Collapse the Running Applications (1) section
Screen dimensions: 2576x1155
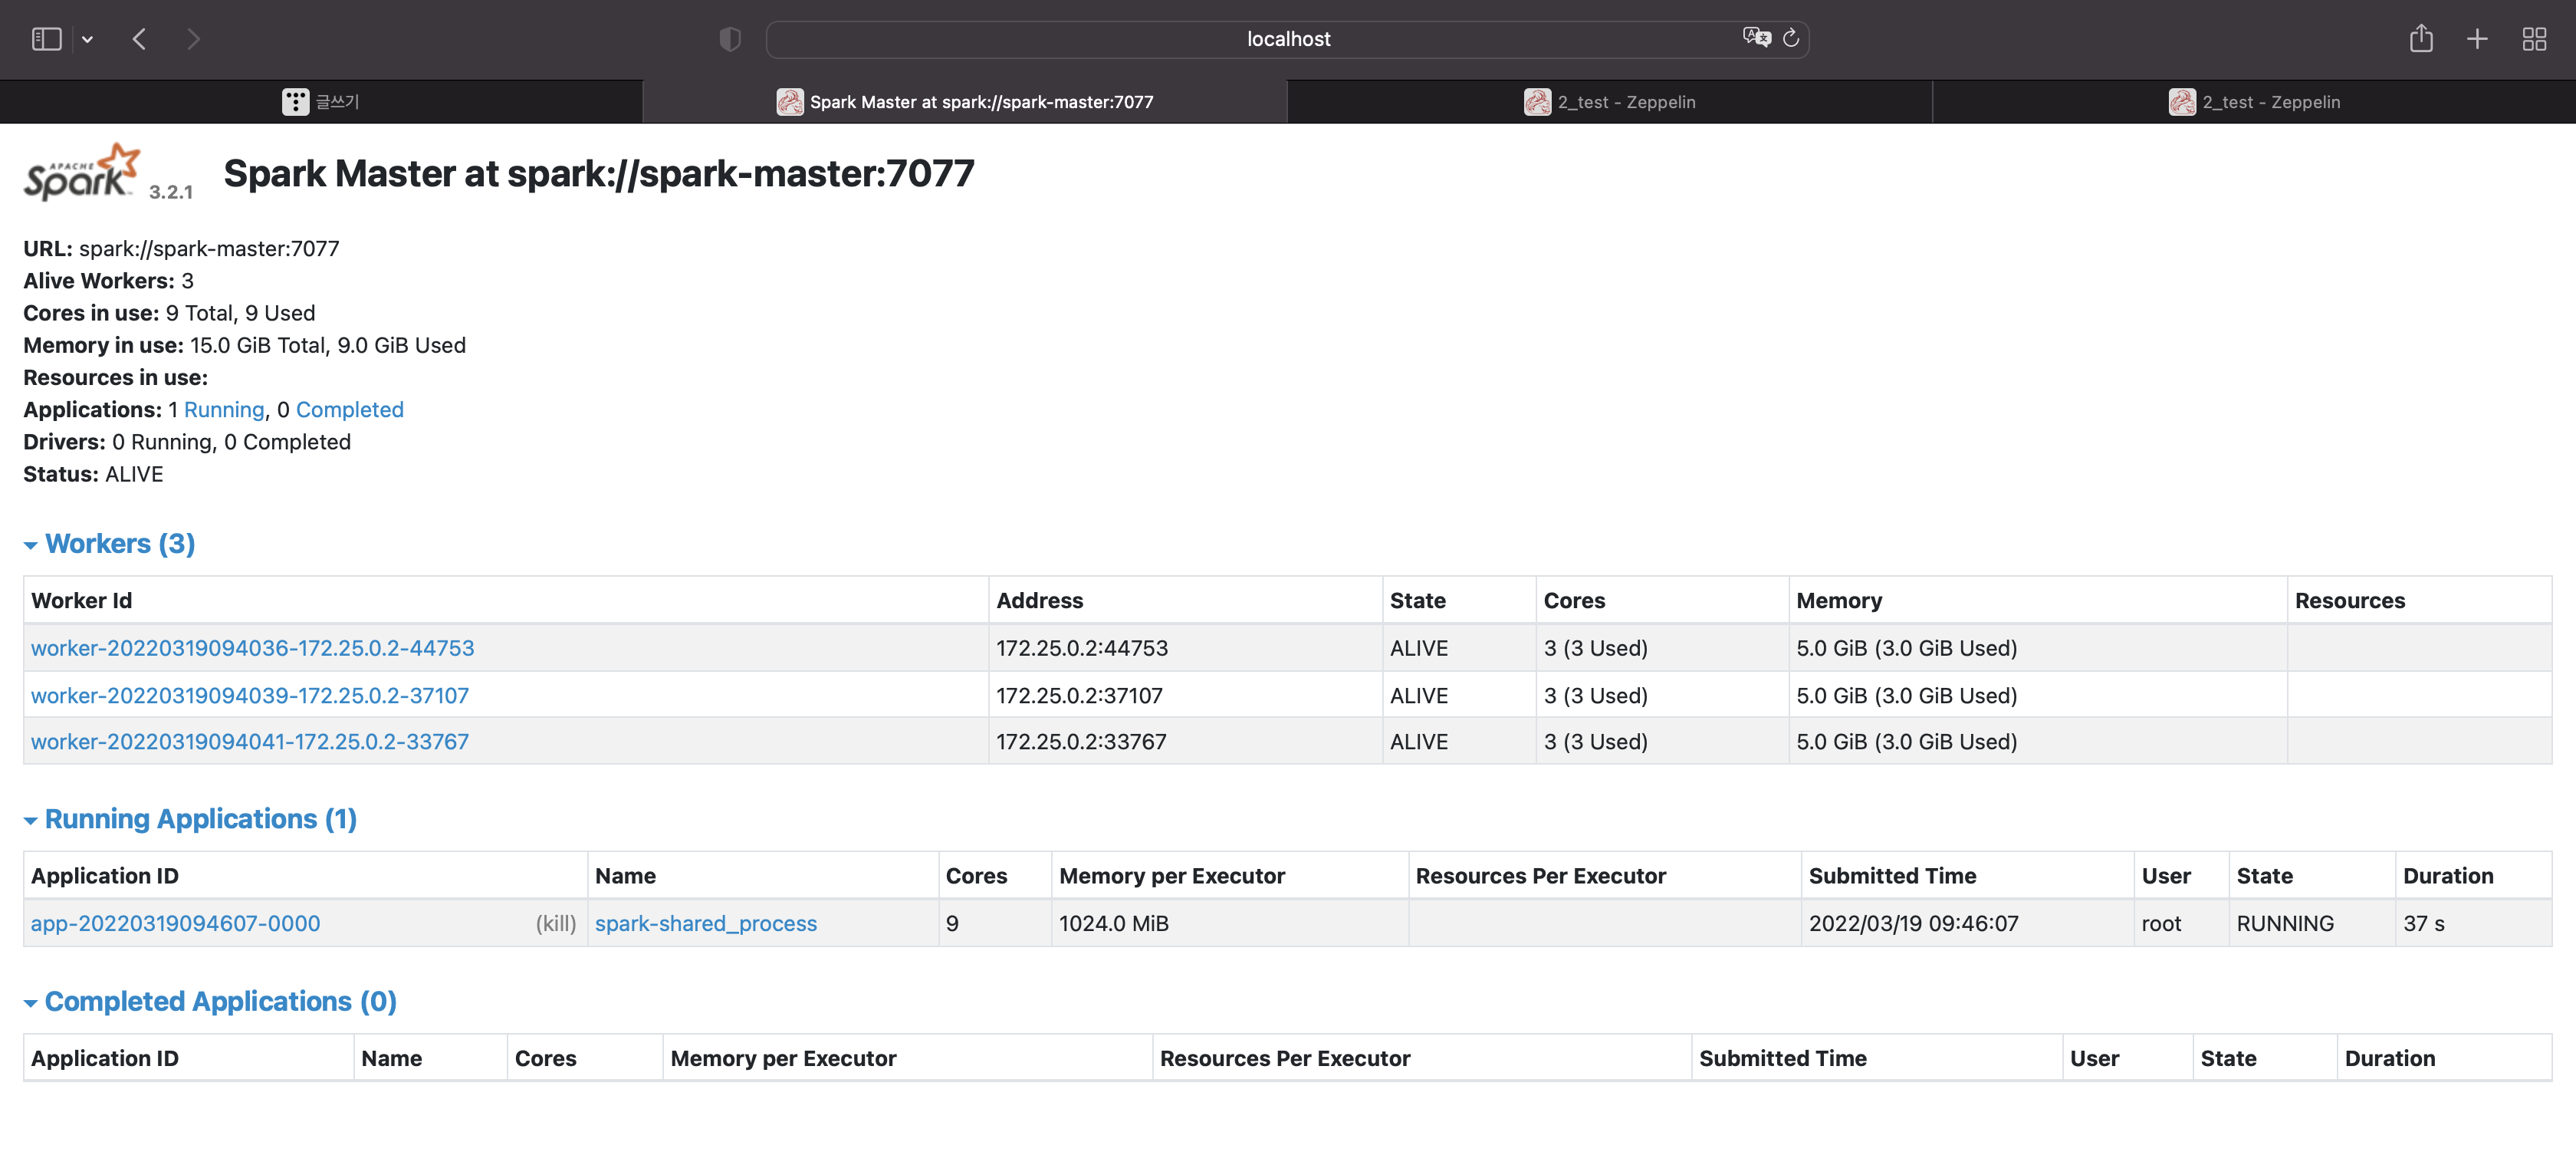tap(200, 819)
